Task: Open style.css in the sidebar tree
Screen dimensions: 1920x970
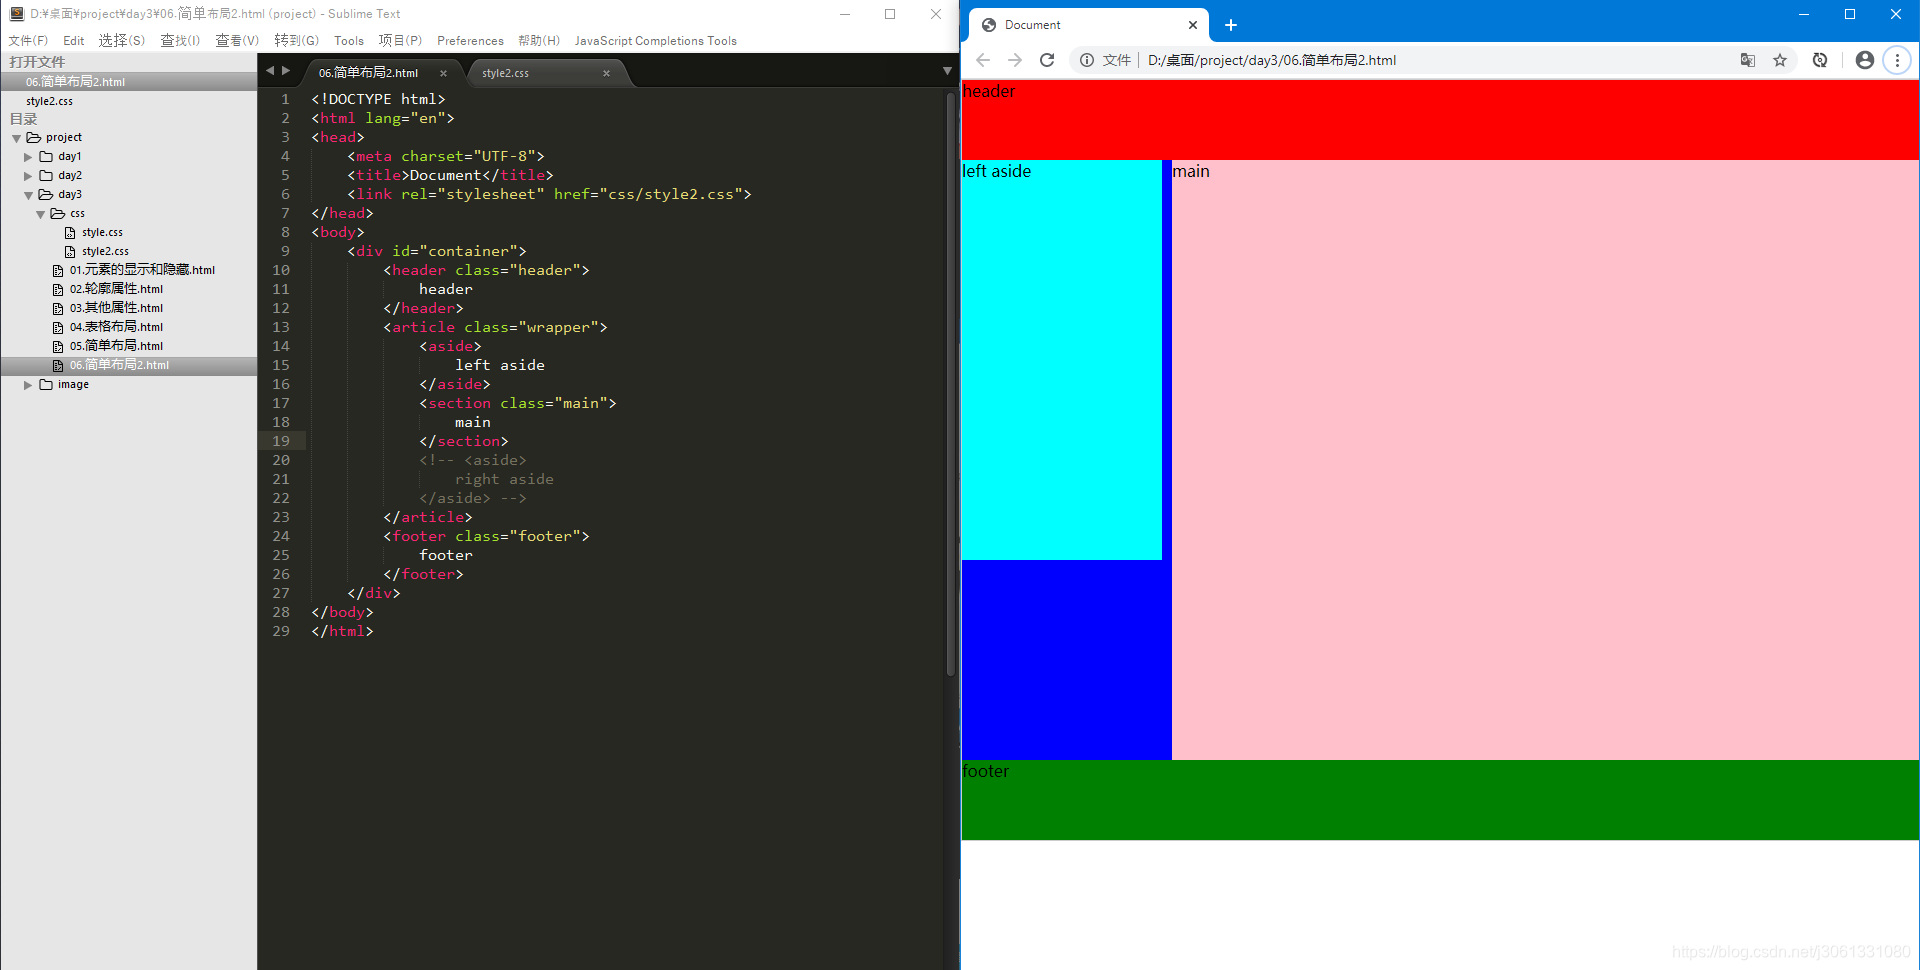Action: 102,232
